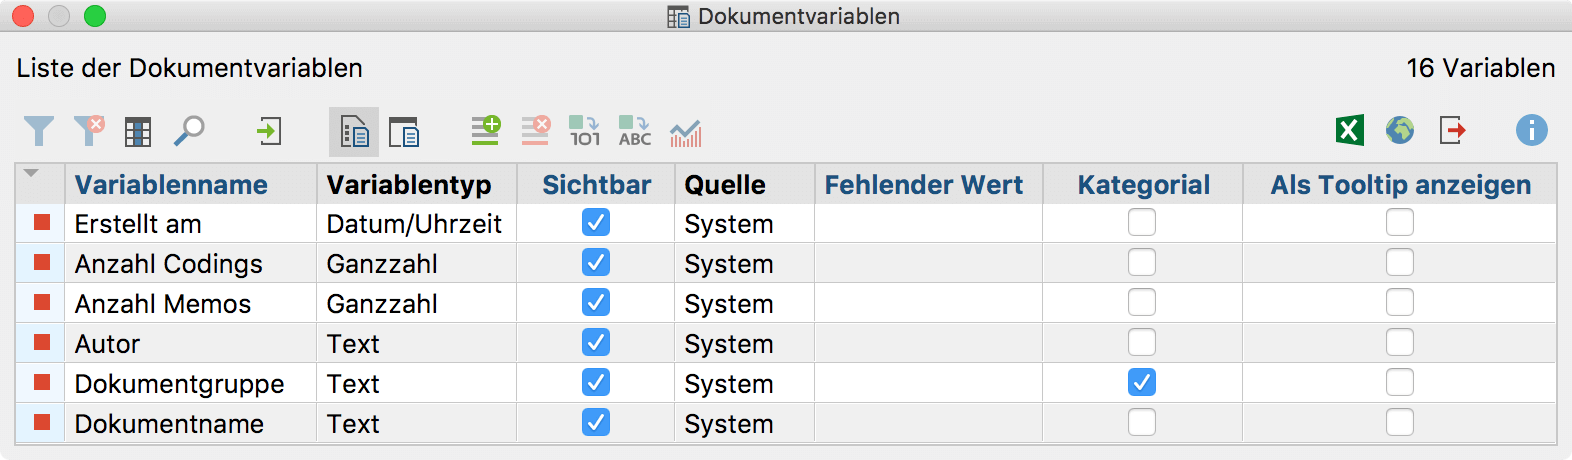
Task: Uncheck Sichtbar for Anzahl Codings
Action: [x=596, y=262]
